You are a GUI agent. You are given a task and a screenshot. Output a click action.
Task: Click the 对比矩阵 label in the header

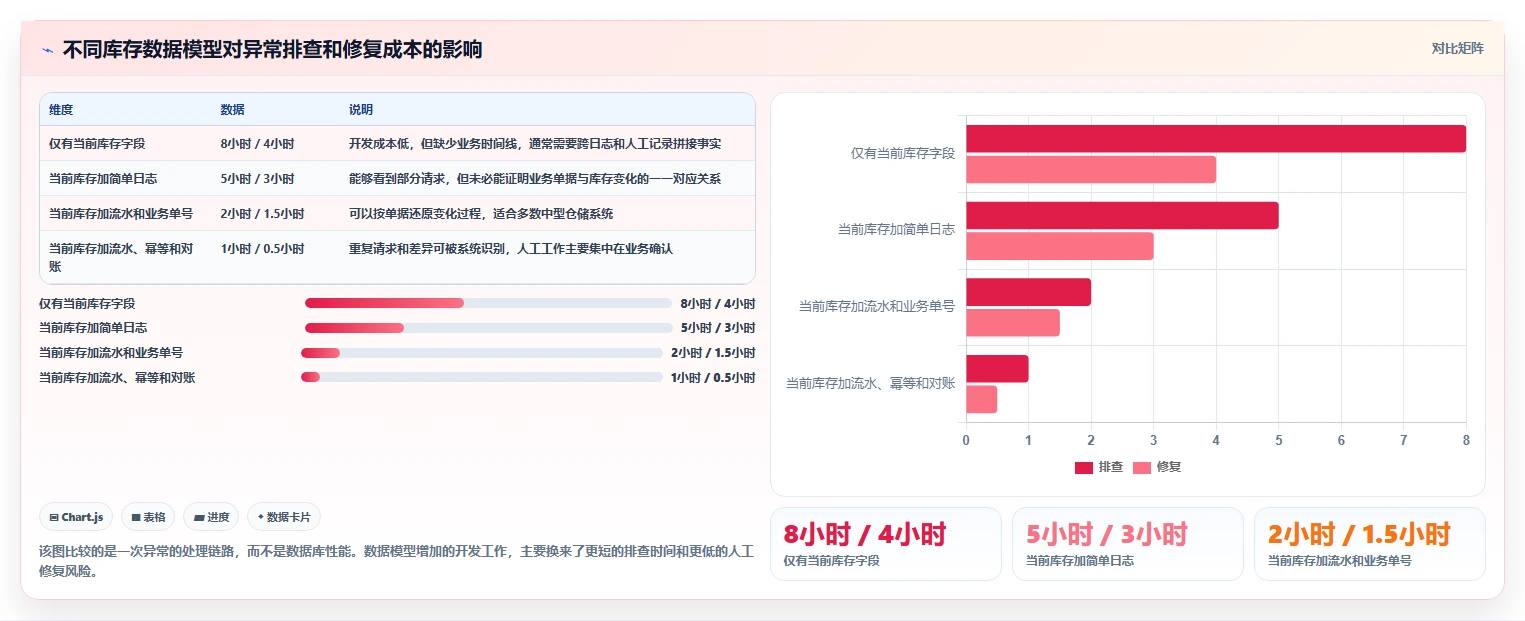click(1457, 48)
